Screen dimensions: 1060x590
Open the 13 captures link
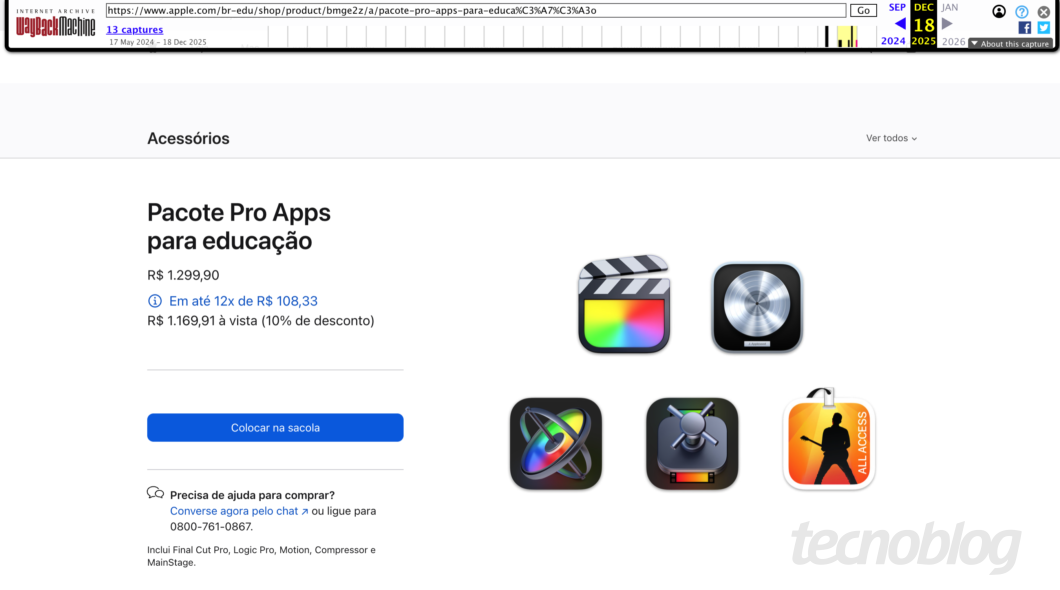[x=134, y=30]
